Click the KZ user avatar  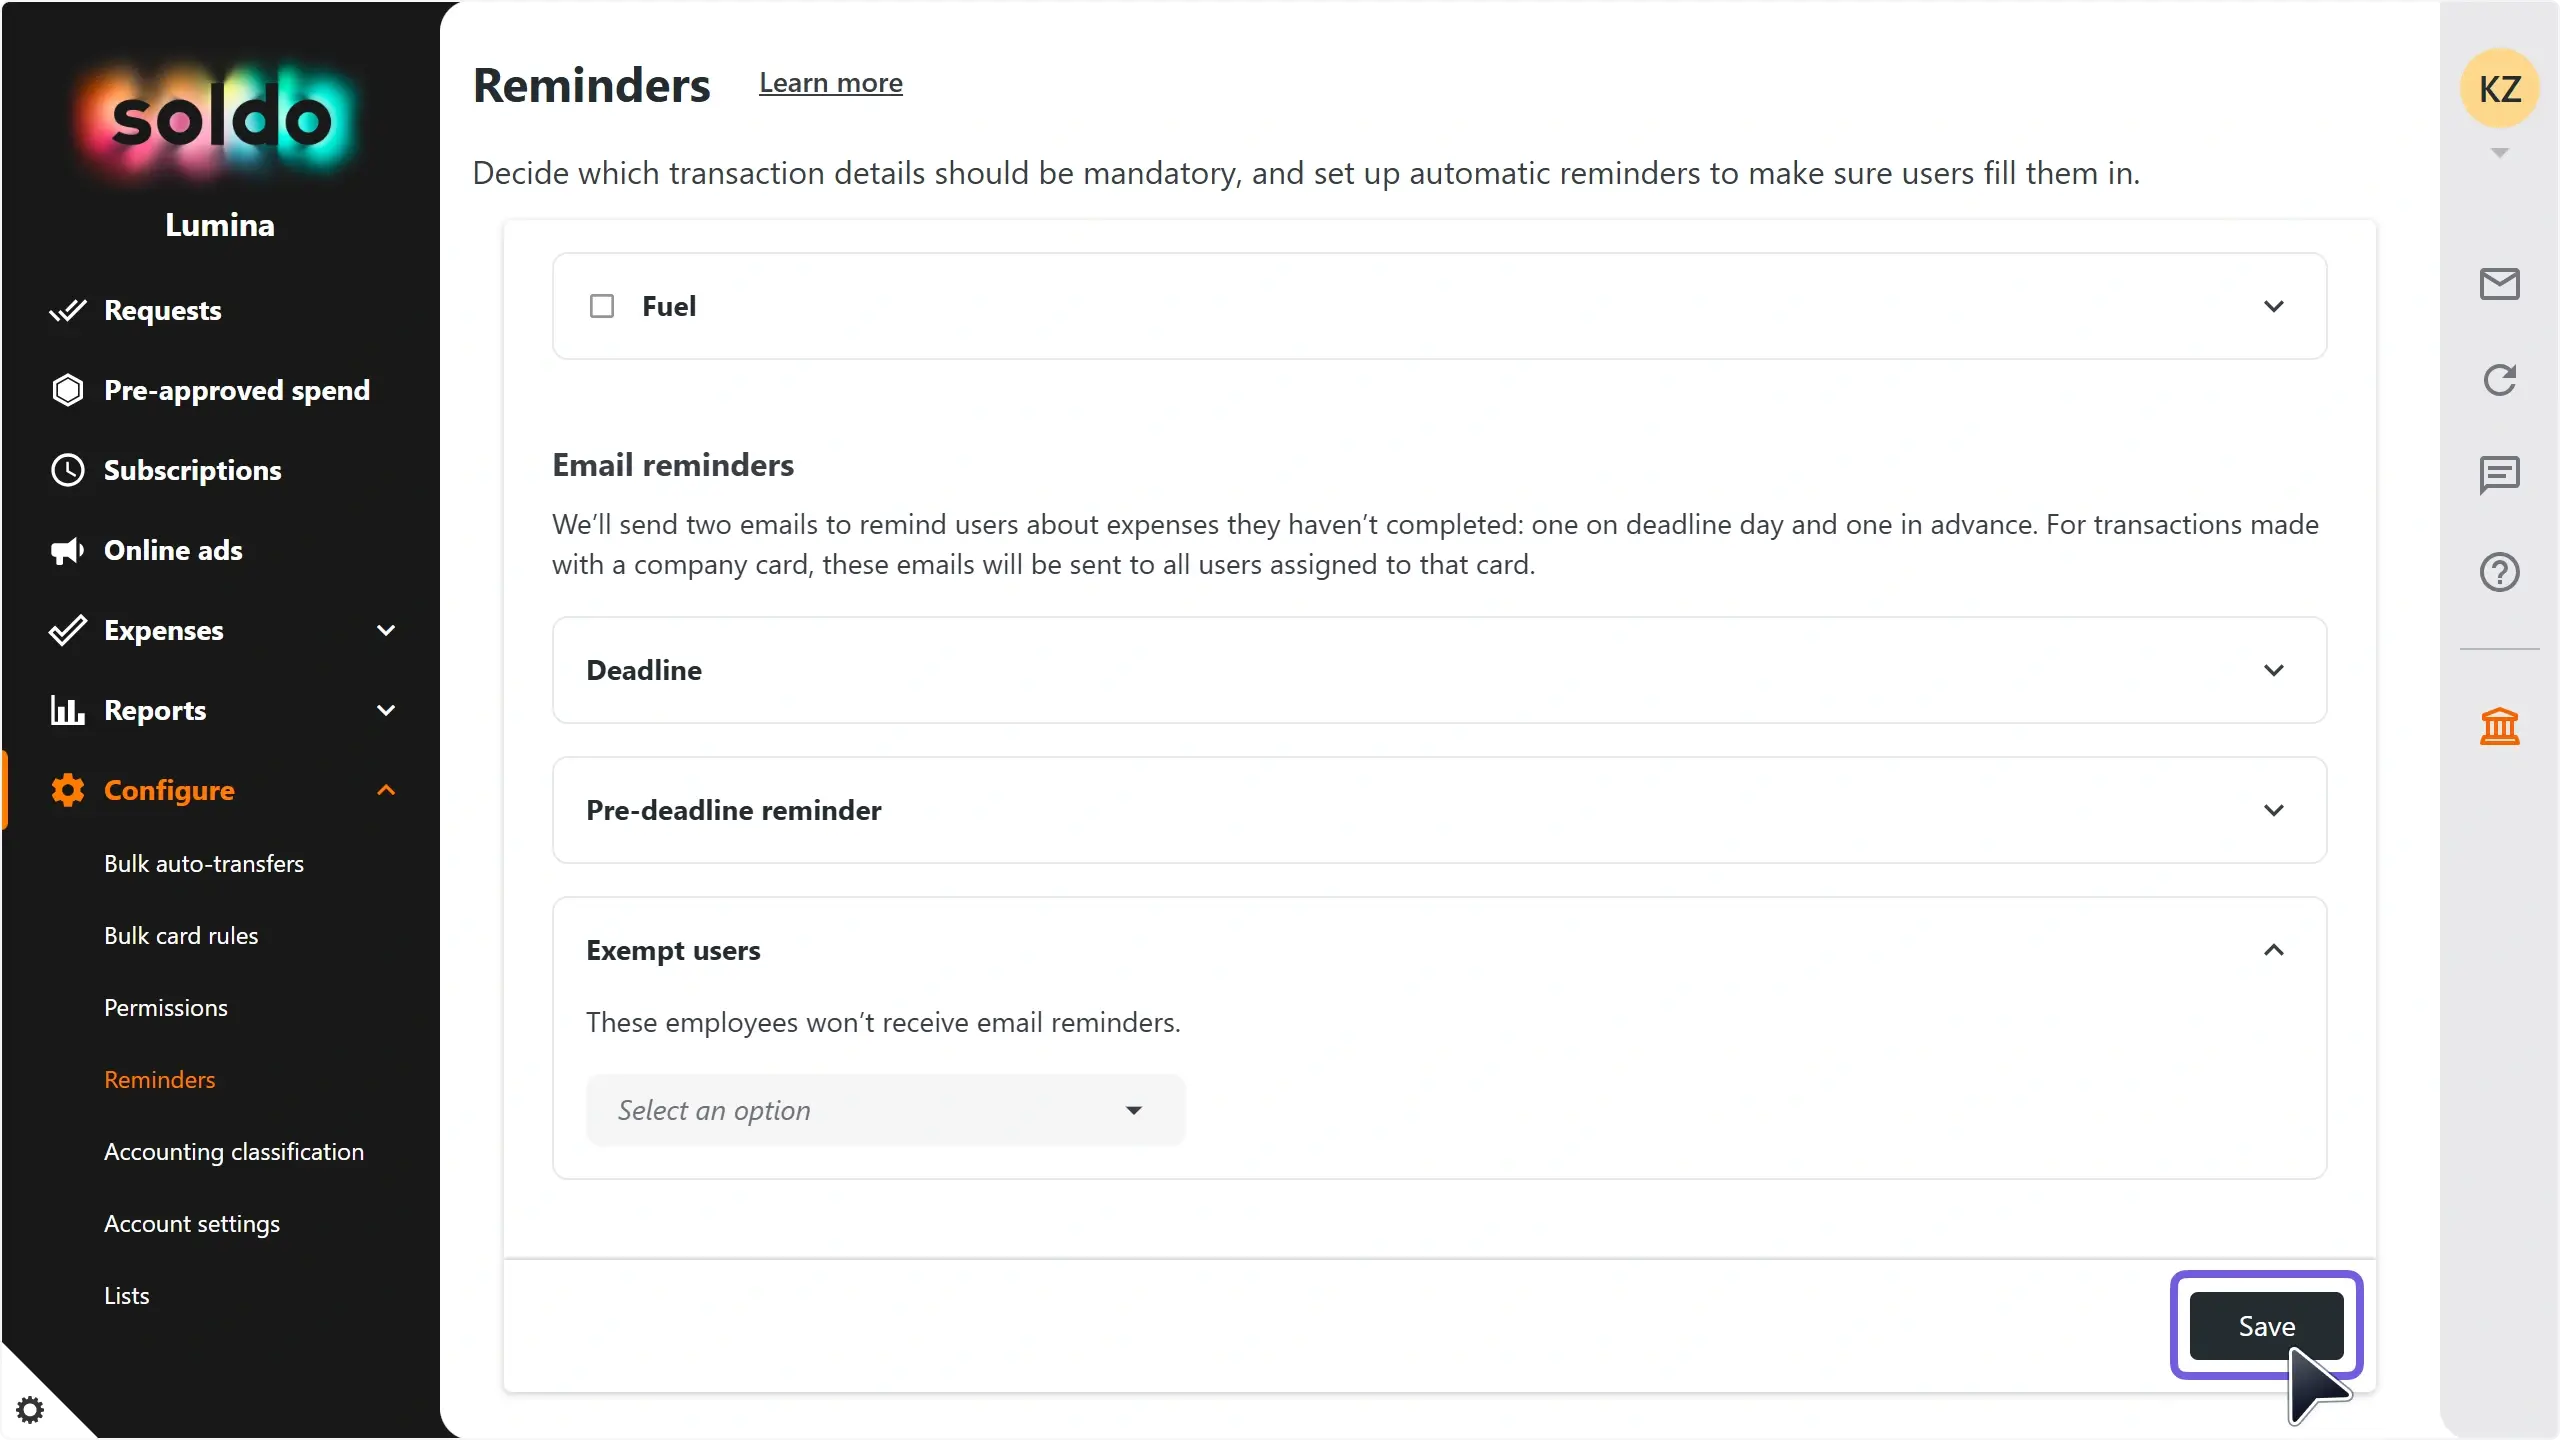[x=2499, y=89]
